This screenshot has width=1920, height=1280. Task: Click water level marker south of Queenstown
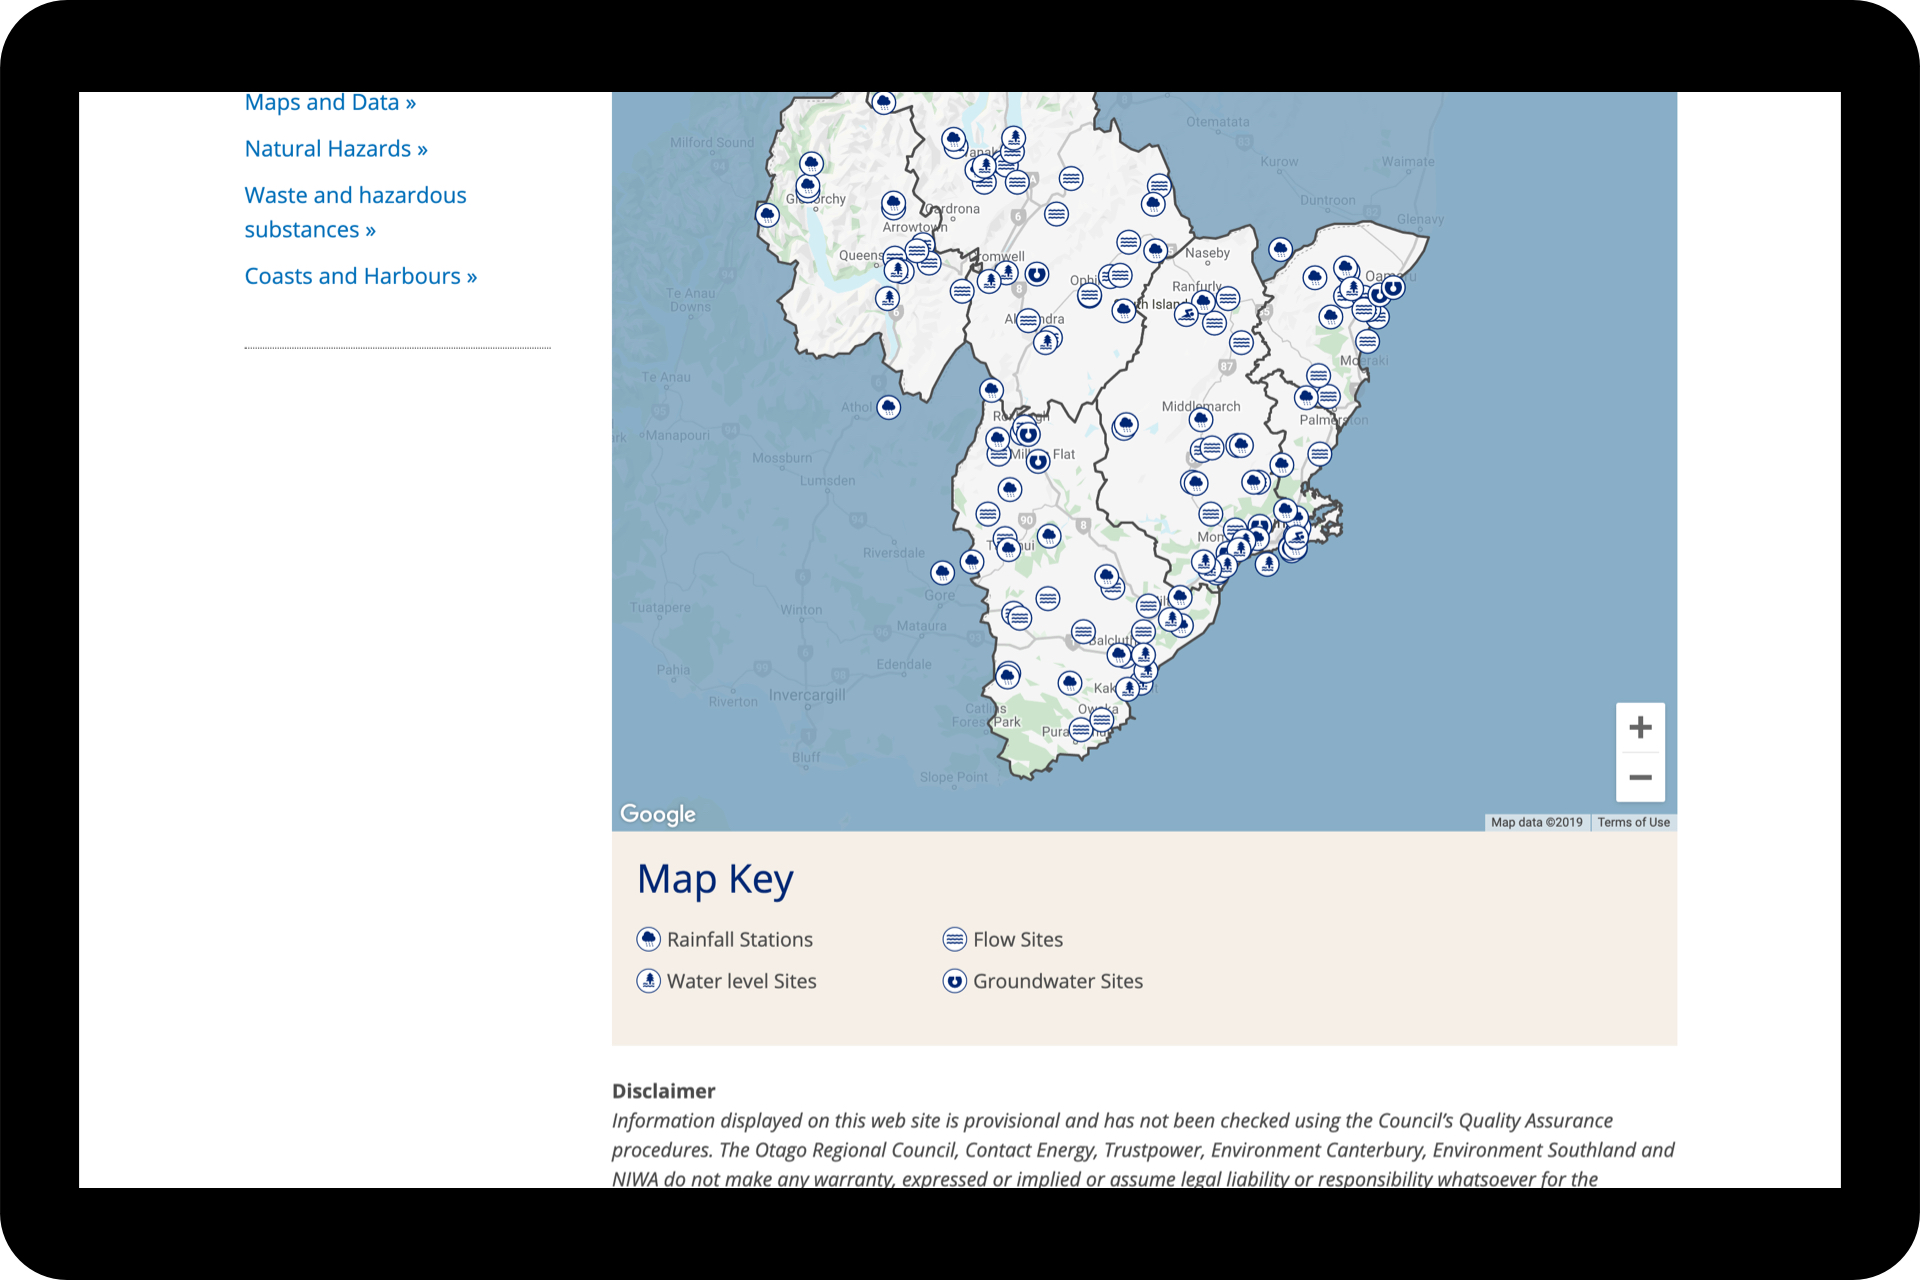887,298
